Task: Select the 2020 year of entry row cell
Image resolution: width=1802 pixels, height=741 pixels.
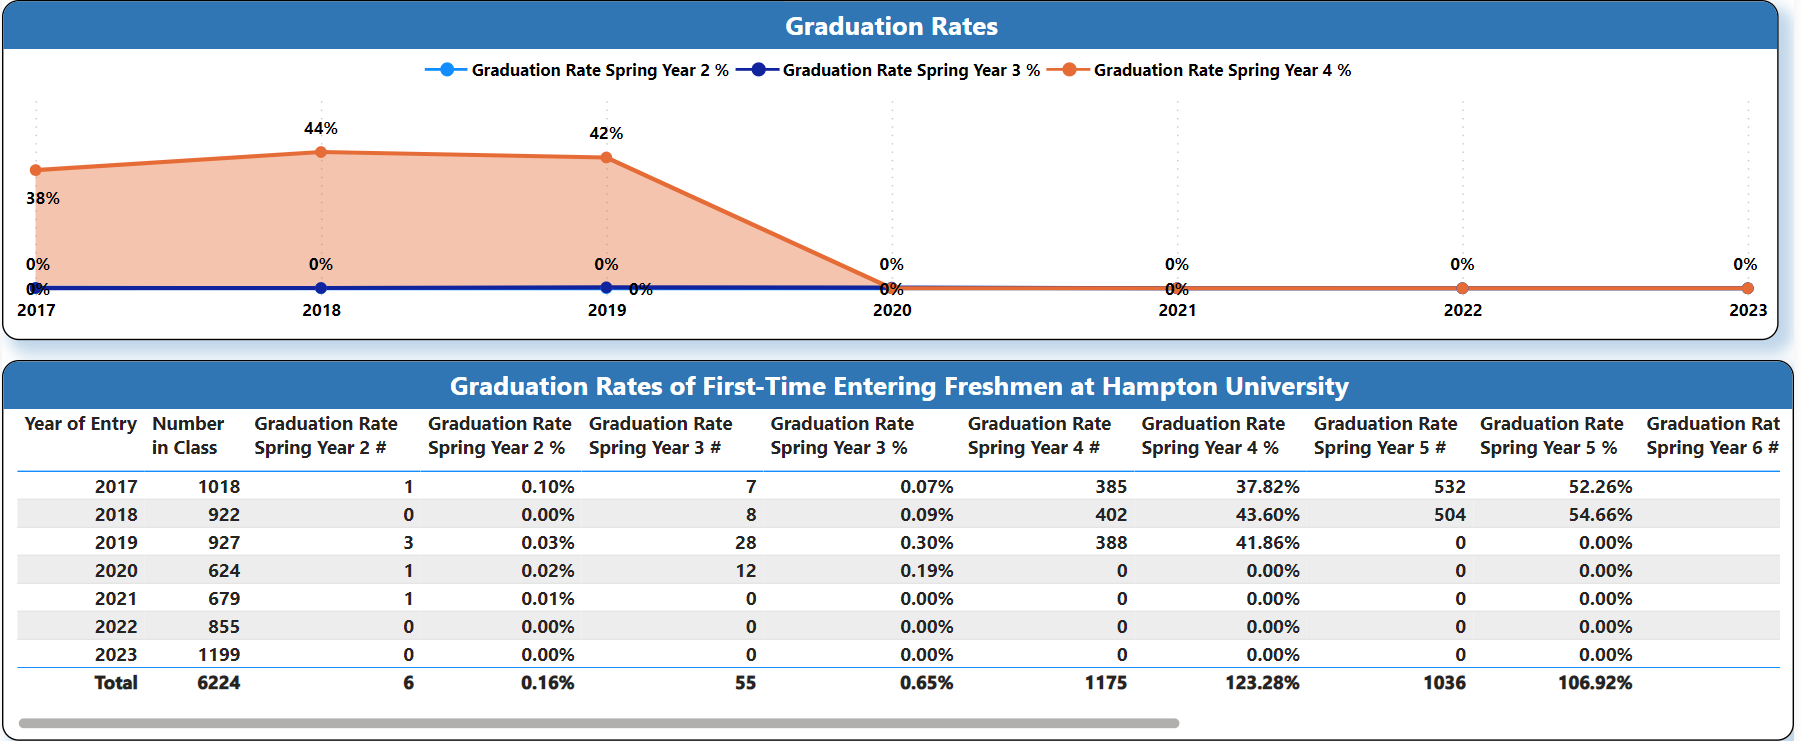Action: (116, 571)
